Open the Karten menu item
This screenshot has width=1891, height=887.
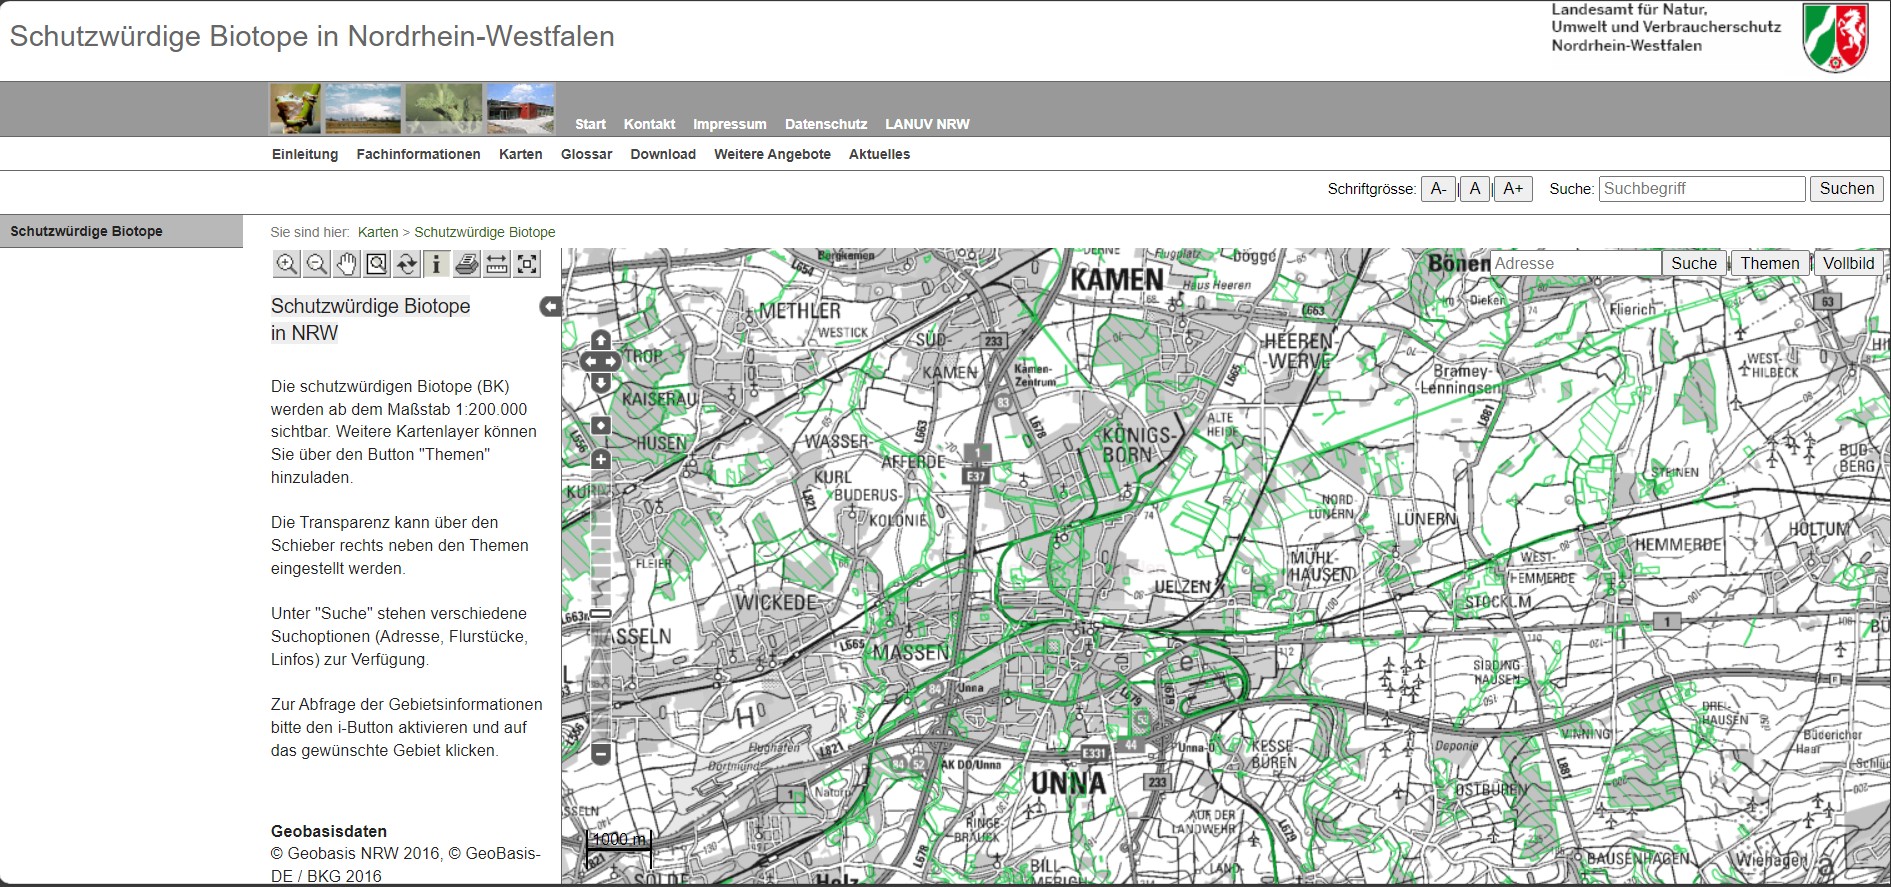coord(520,154)
